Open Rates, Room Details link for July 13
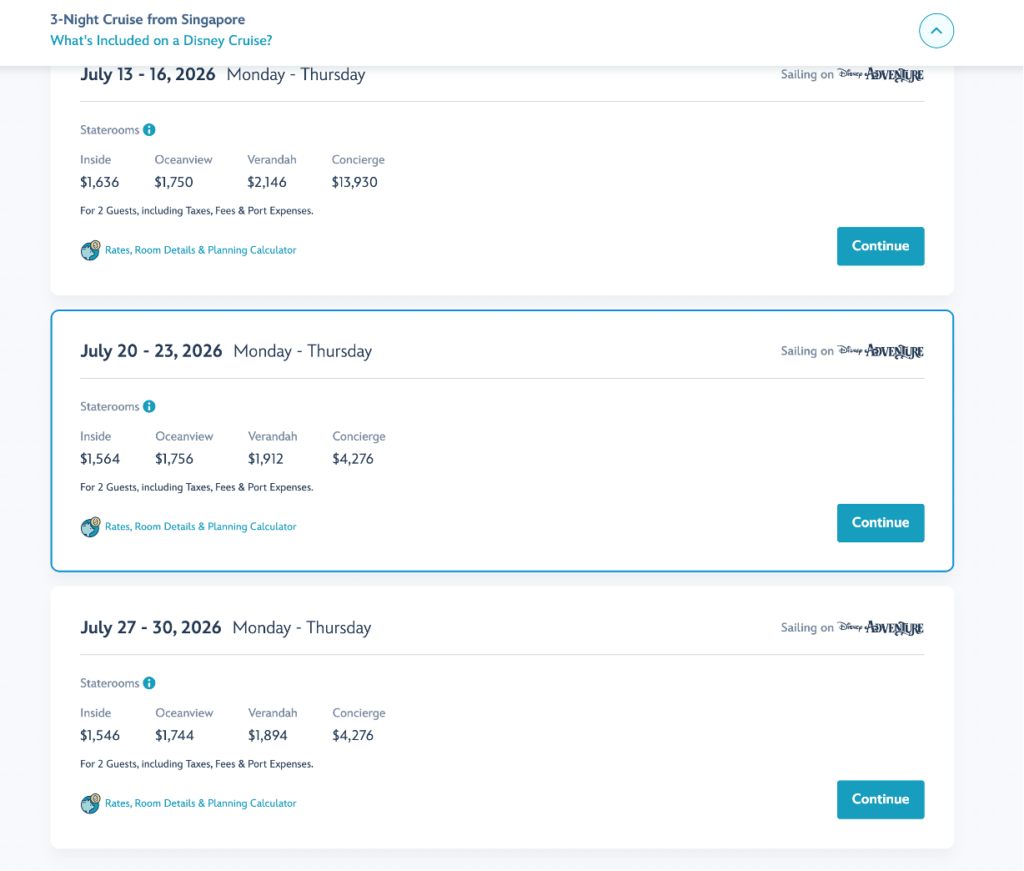This screenshot has width=1024, height=871. (x=200, y=250)
